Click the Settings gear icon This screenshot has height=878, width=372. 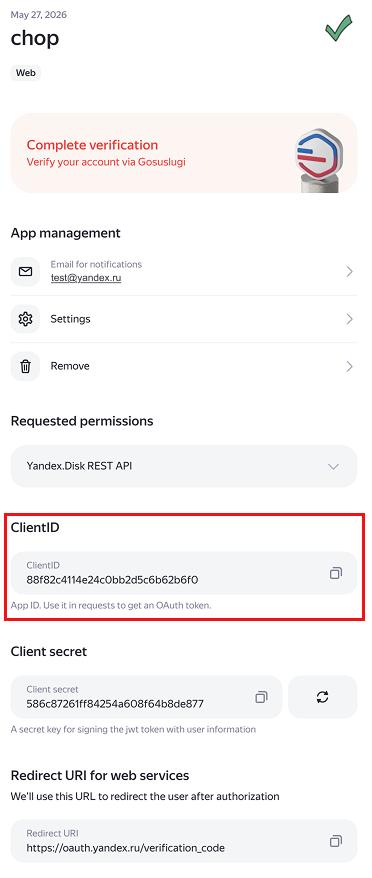pyautogui.click(x=25, y=319)
